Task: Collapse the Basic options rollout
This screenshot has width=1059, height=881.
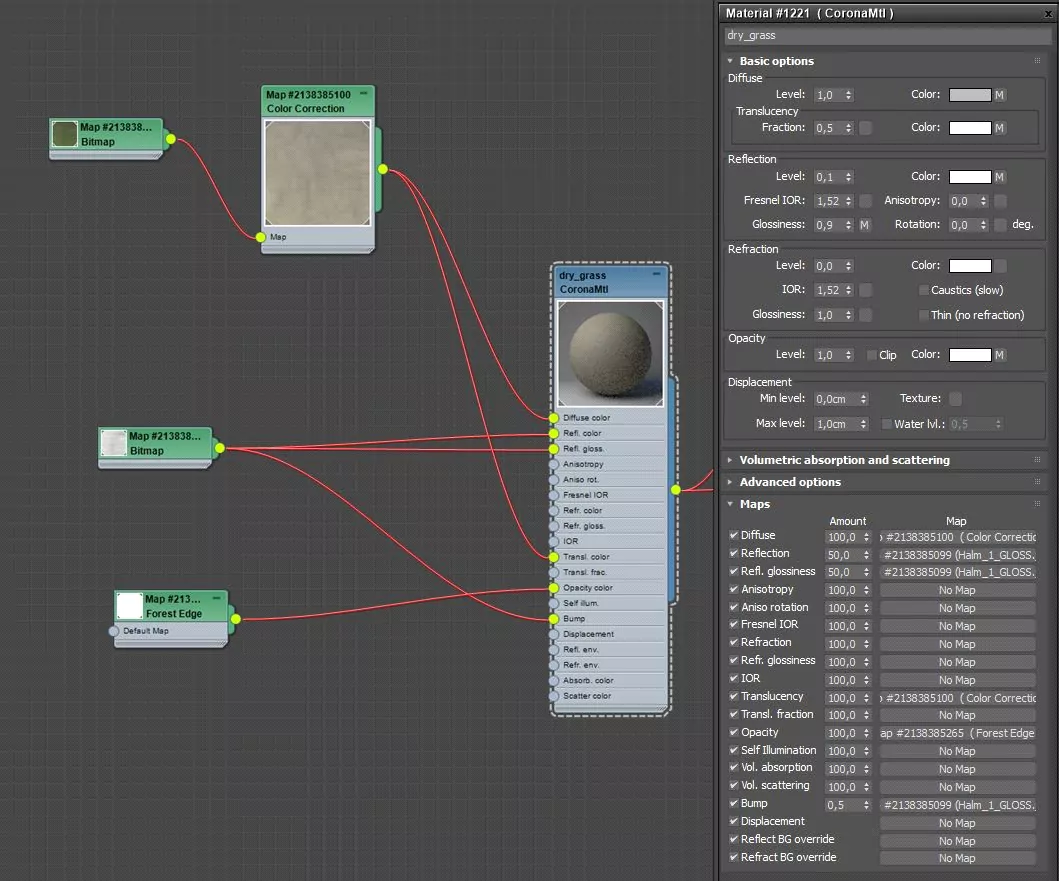Action: (776, 61)
